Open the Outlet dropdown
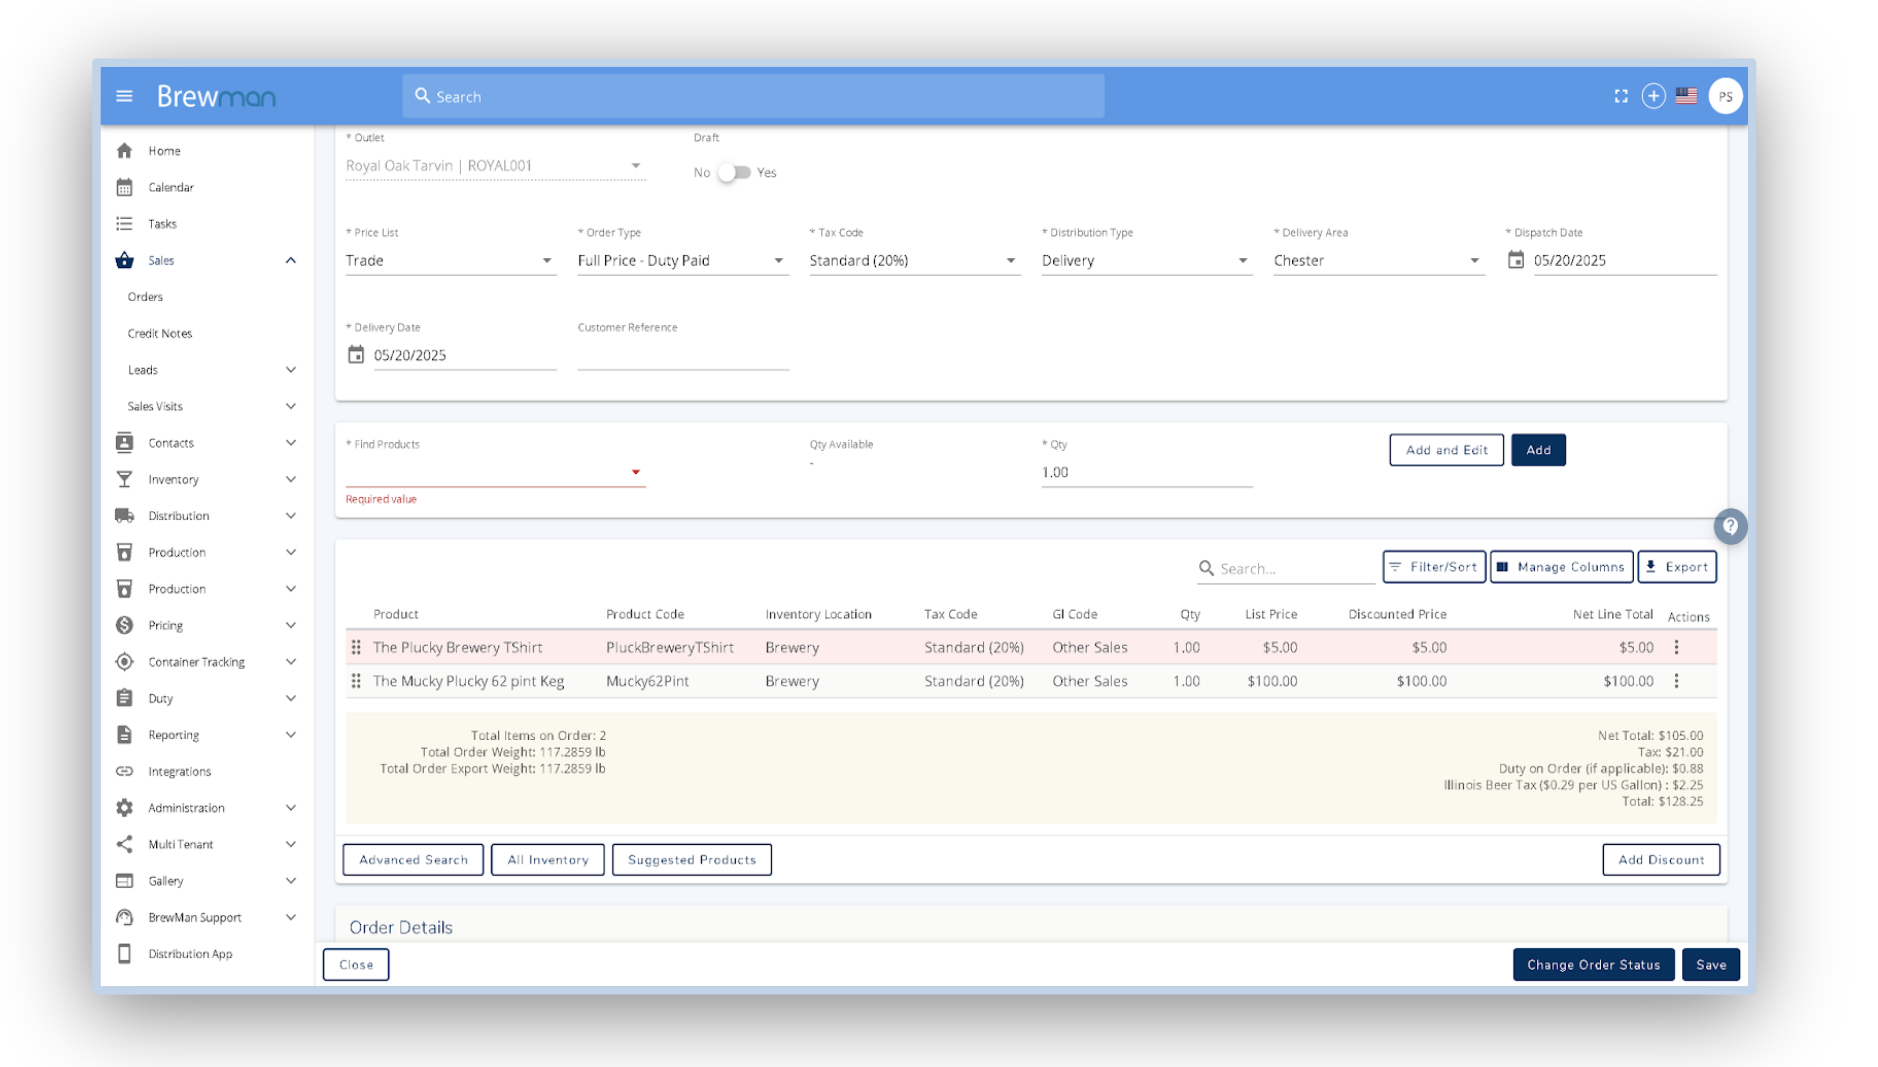Screen dimensions: 1878x1067 click(x=495, y=166)
